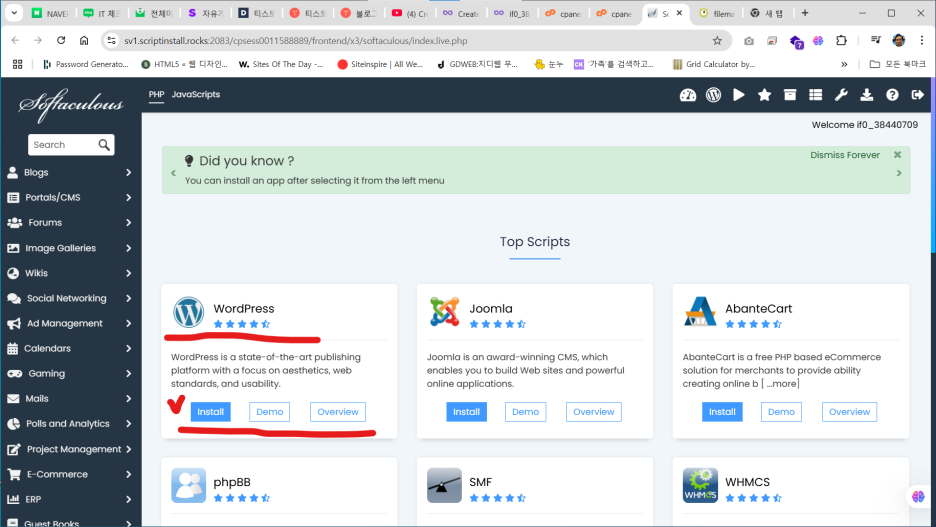Expand the Blogs category
The image size is (936, 527).
click(x=70, y=172)
